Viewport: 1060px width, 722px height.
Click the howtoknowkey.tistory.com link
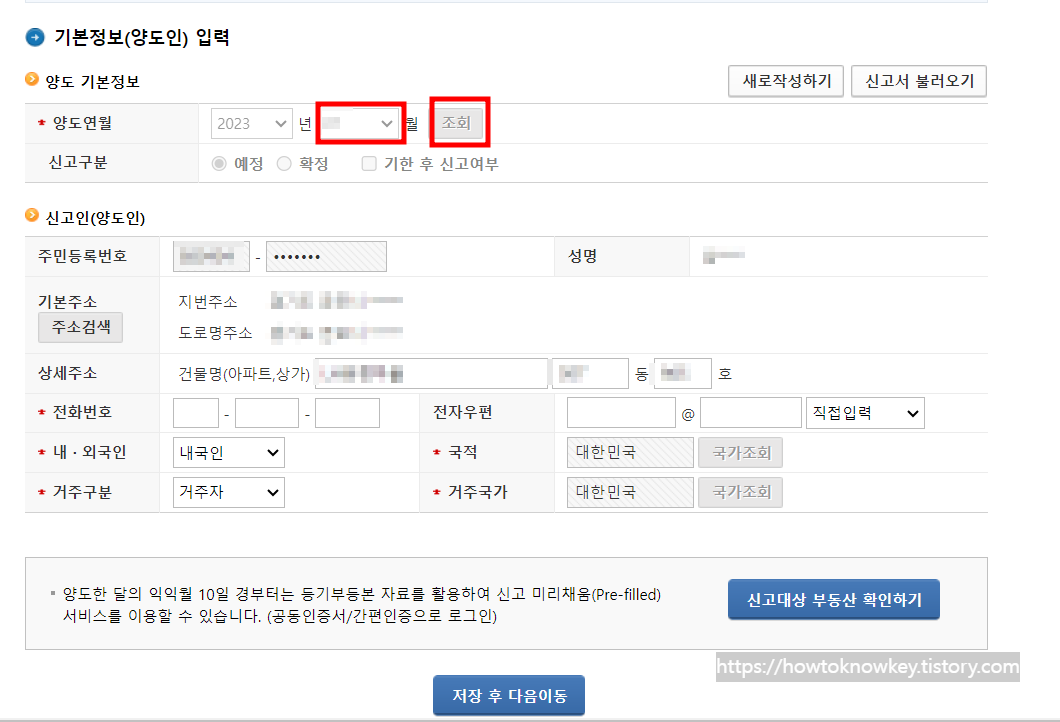[x=867, y=666]
